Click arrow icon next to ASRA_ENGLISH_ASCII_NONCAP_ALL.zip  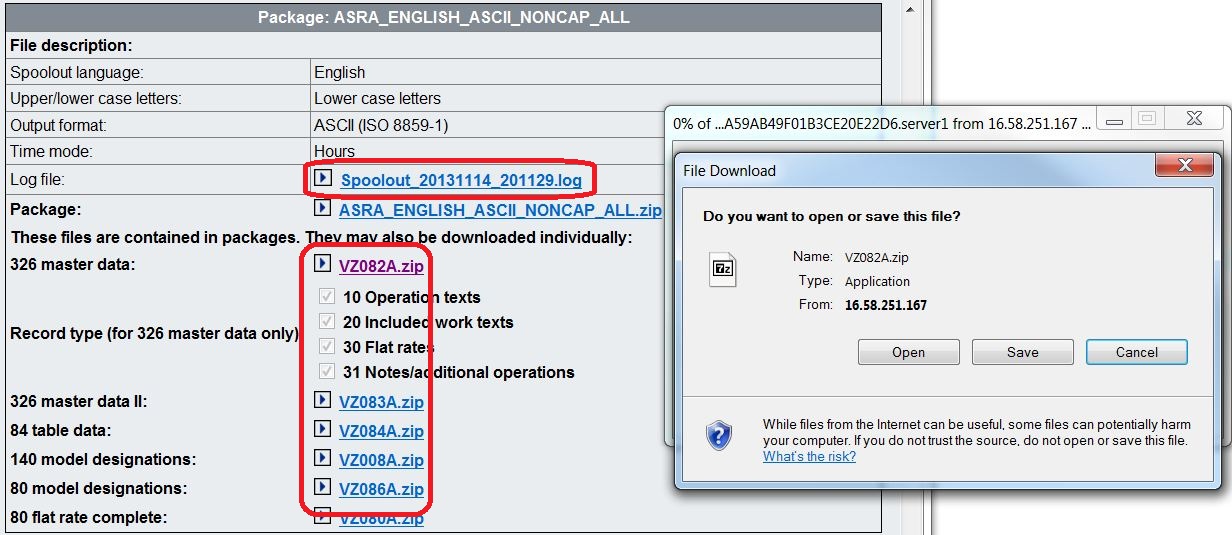click(x=322, y=208)
